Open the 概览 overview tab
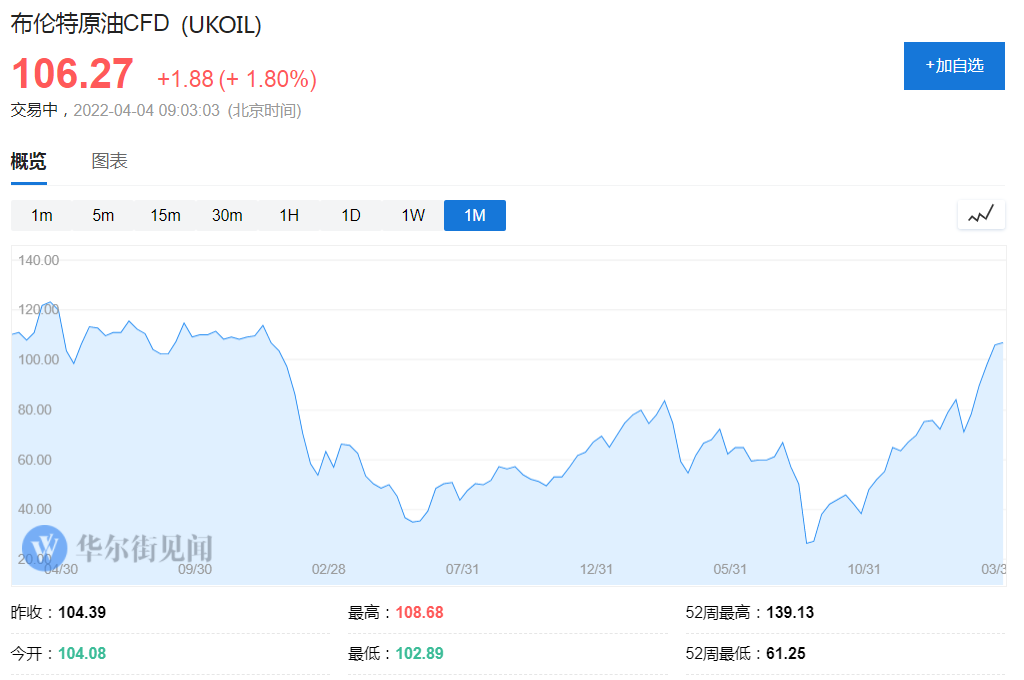The width and height of the screenshot is (1024, 680). coord(28,161)
